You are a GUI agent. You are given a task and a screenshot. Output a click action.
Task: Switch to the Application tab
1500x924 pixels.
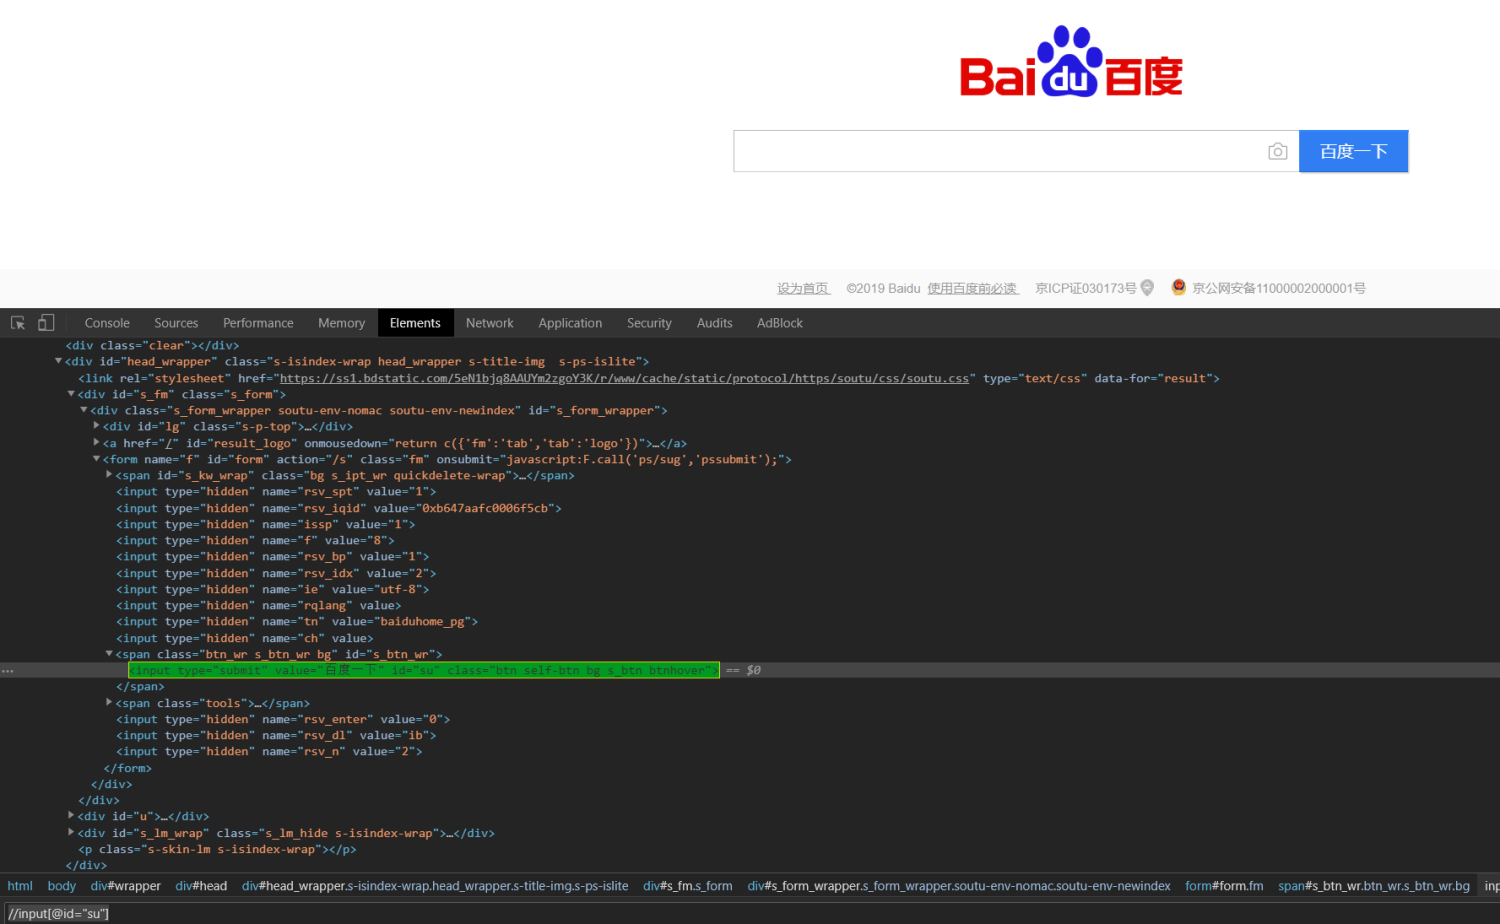click(x=570, y=323)
